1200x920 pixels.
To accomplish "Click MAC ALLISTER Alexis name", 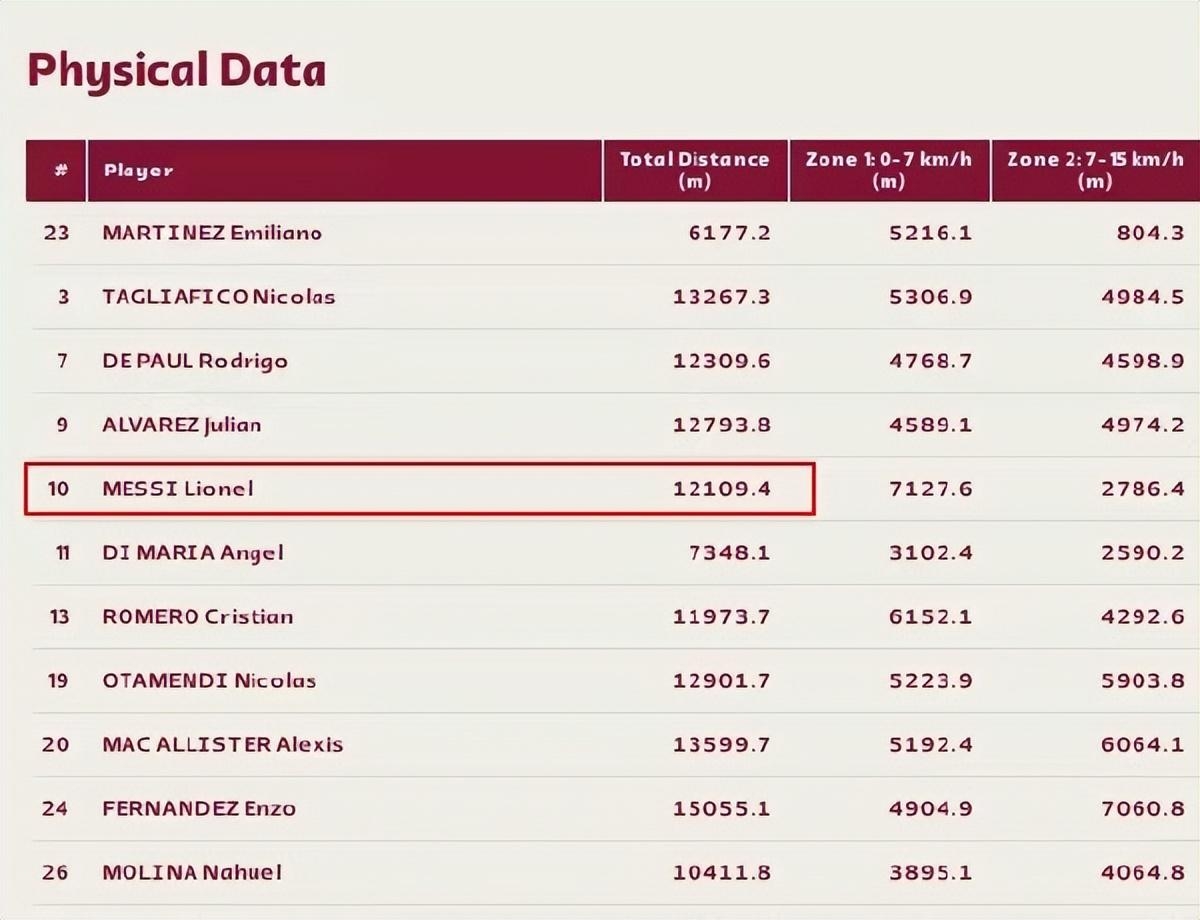I will 222,745.
